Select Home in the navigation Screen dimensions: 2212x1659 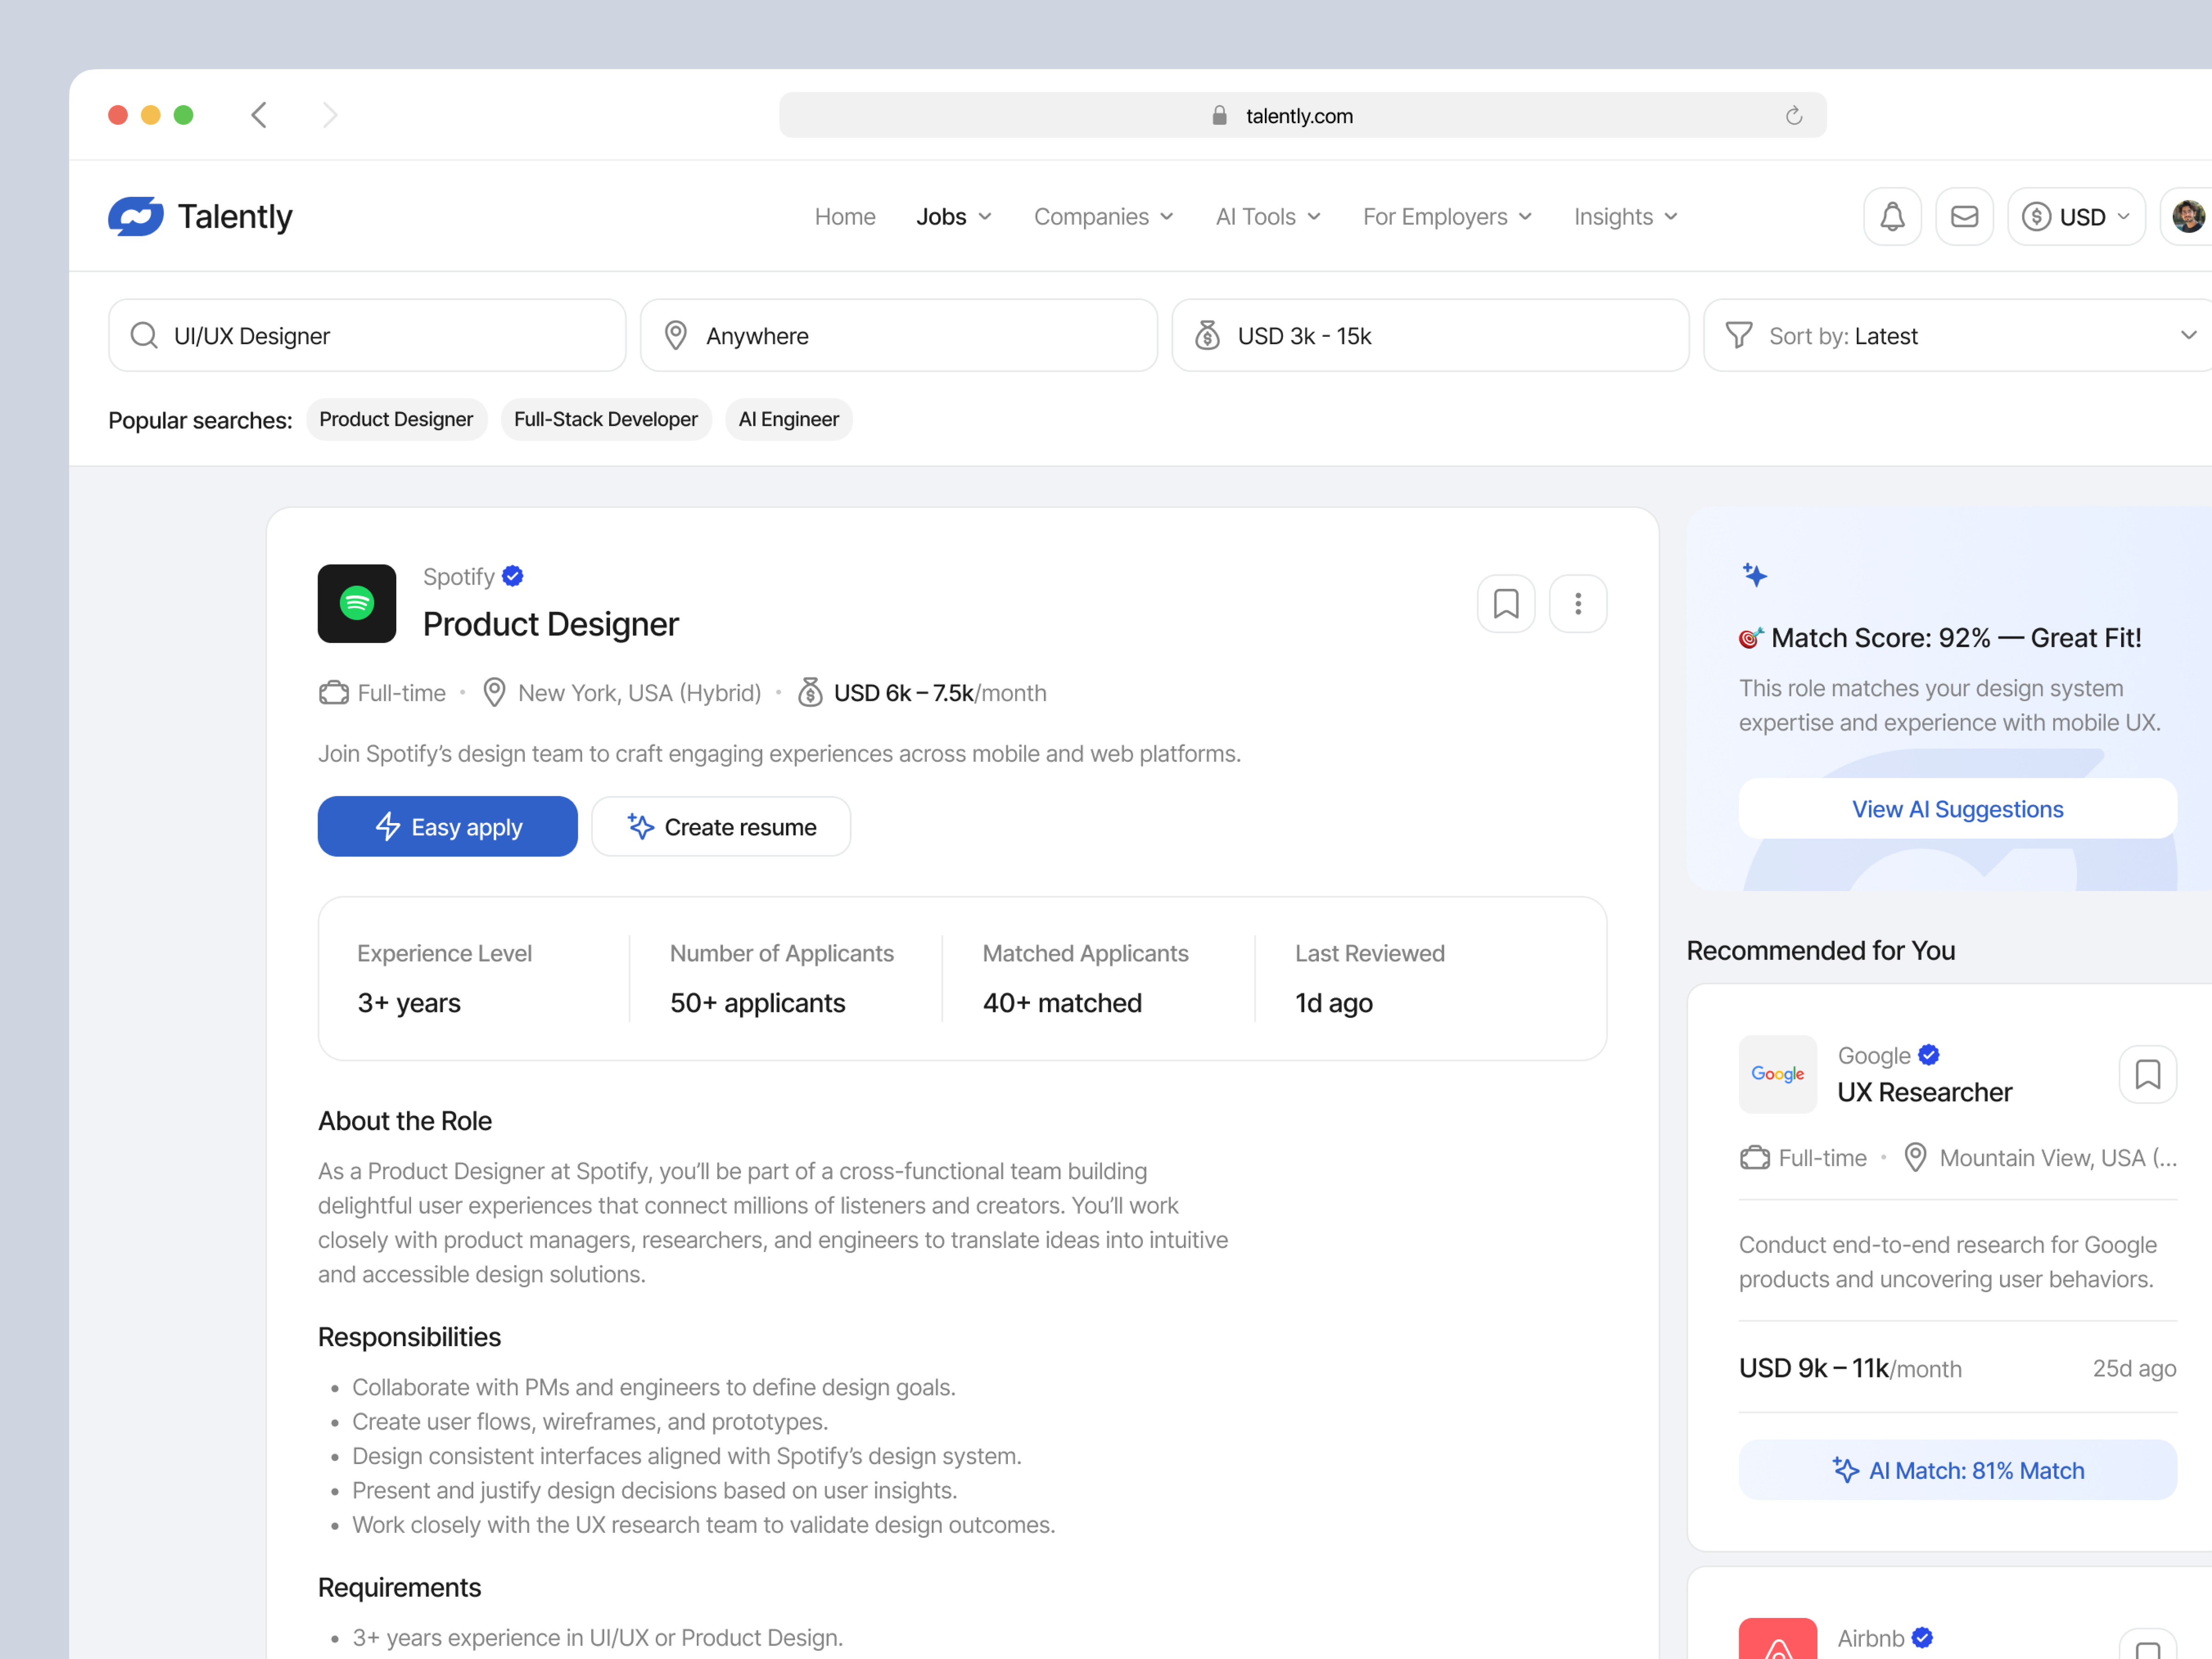click(x=845, y=216)
